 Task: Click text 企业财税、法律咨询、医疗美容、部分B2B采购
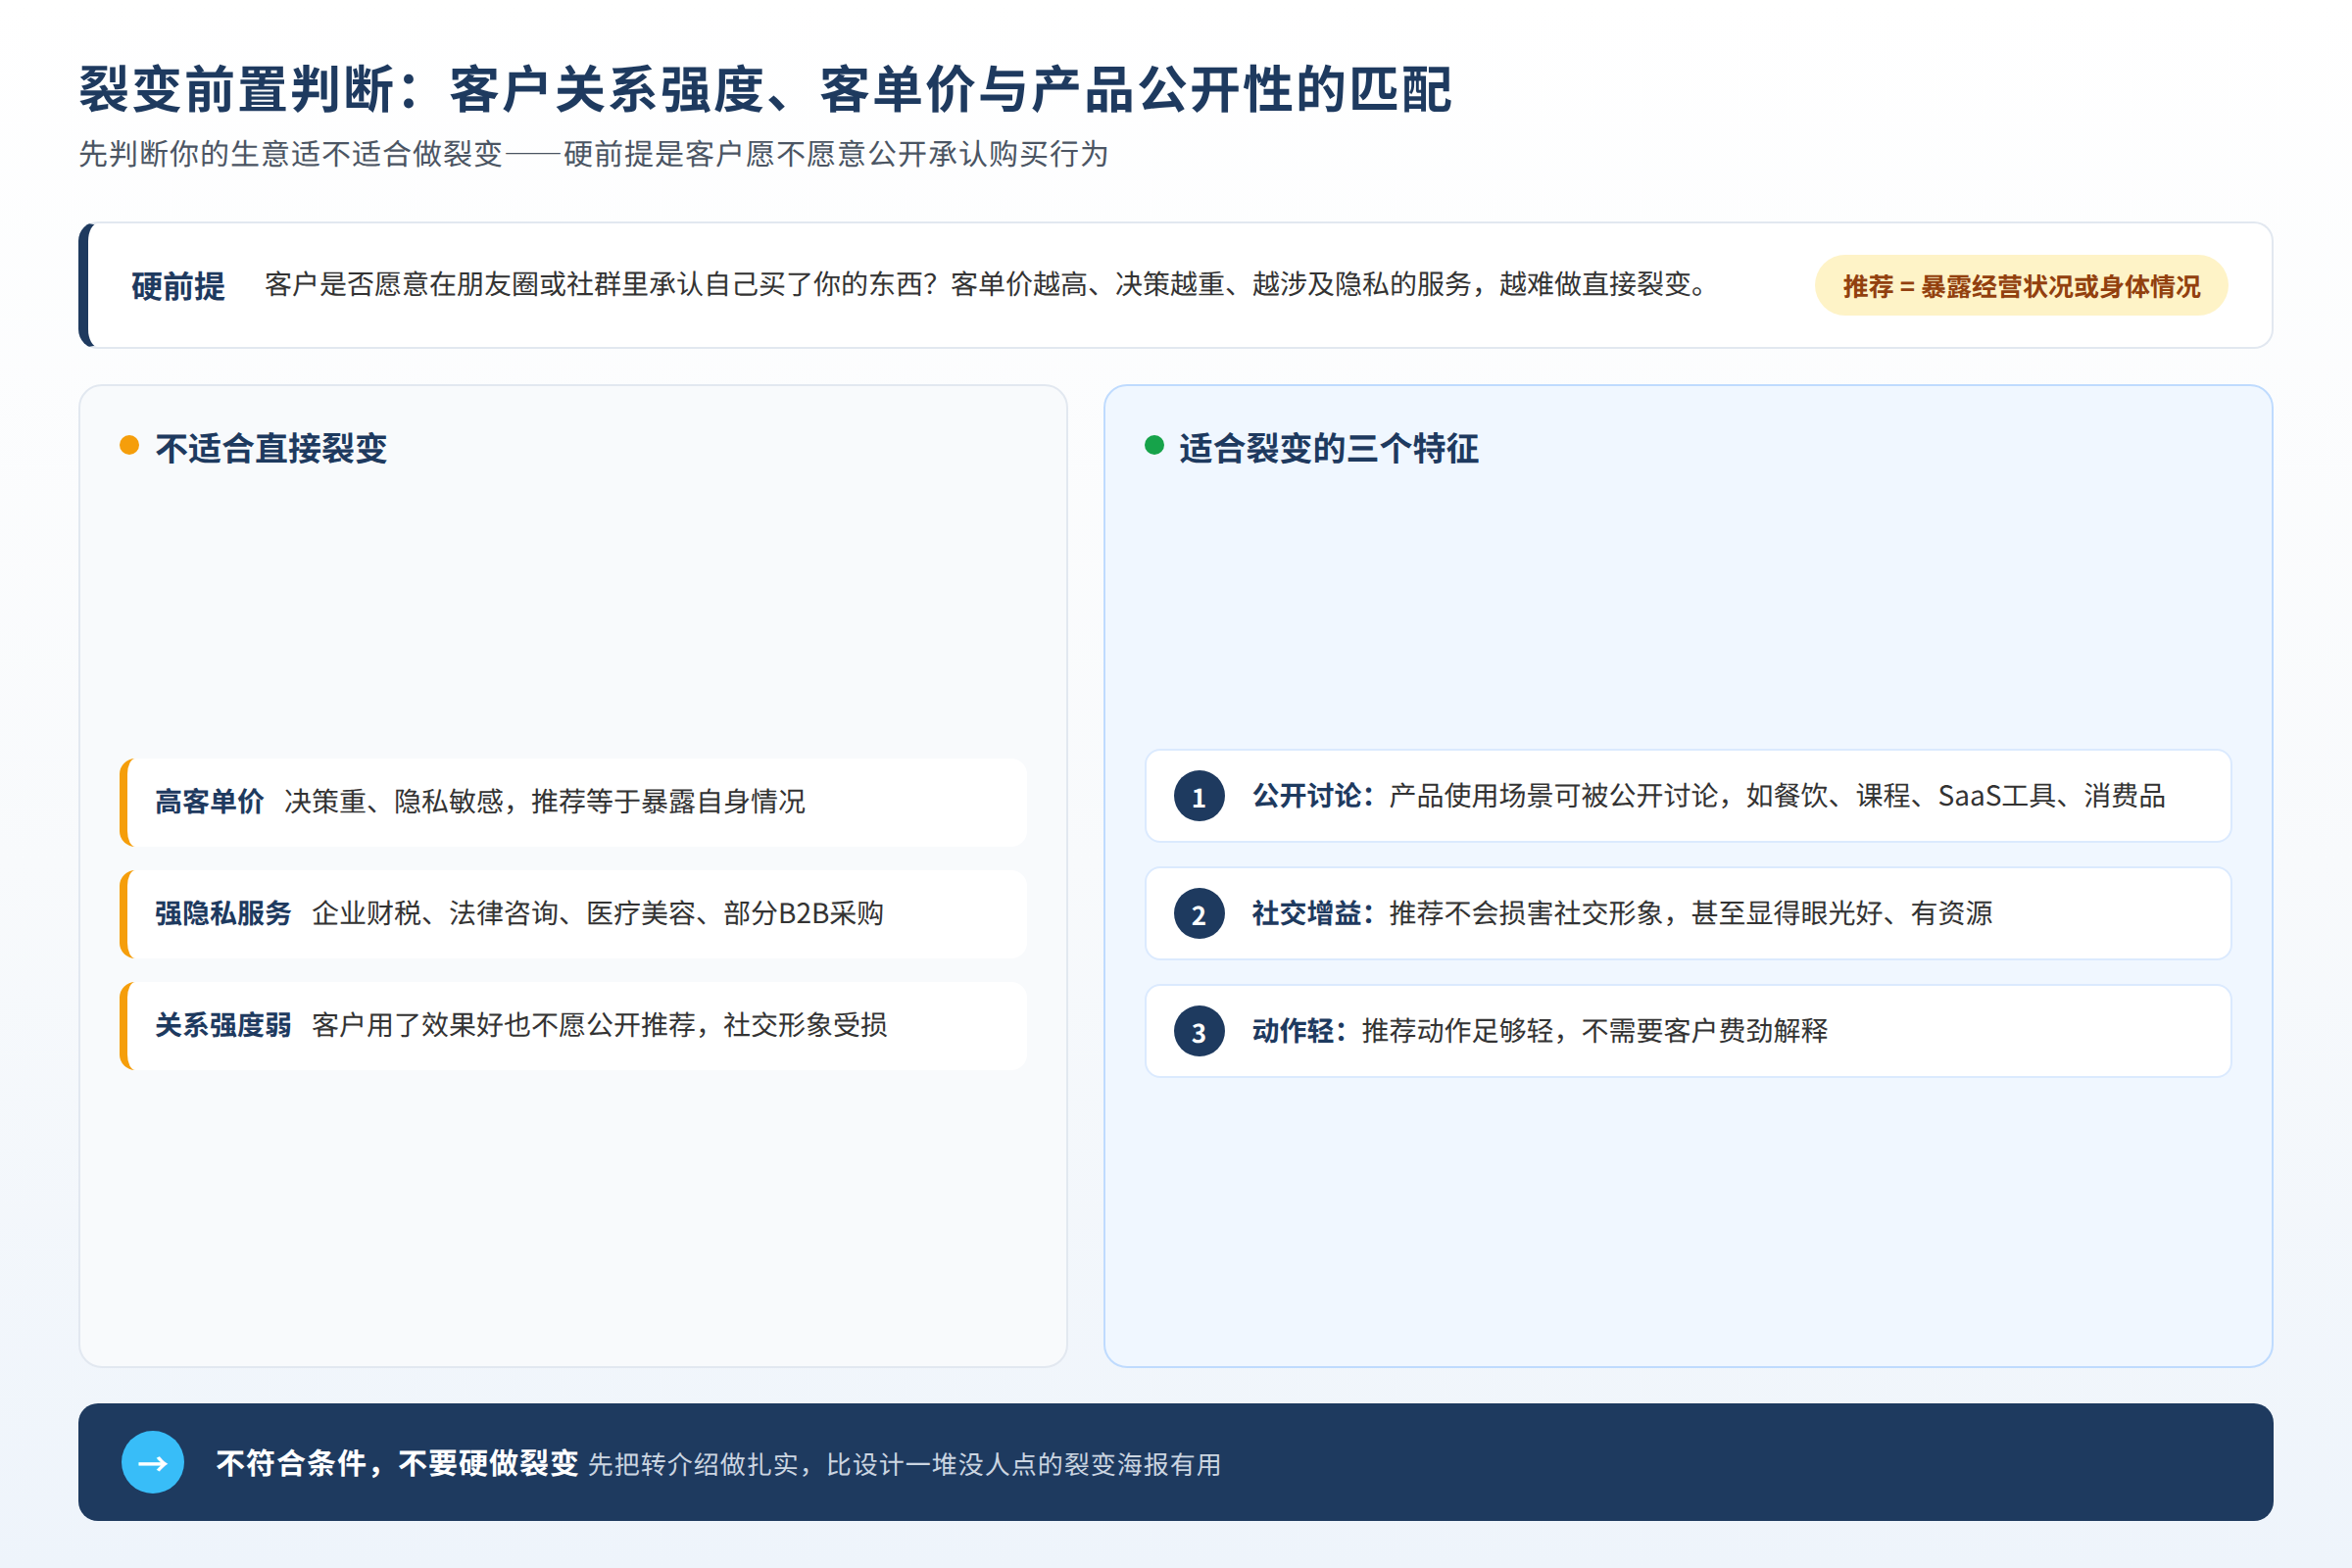click(598, 914)
